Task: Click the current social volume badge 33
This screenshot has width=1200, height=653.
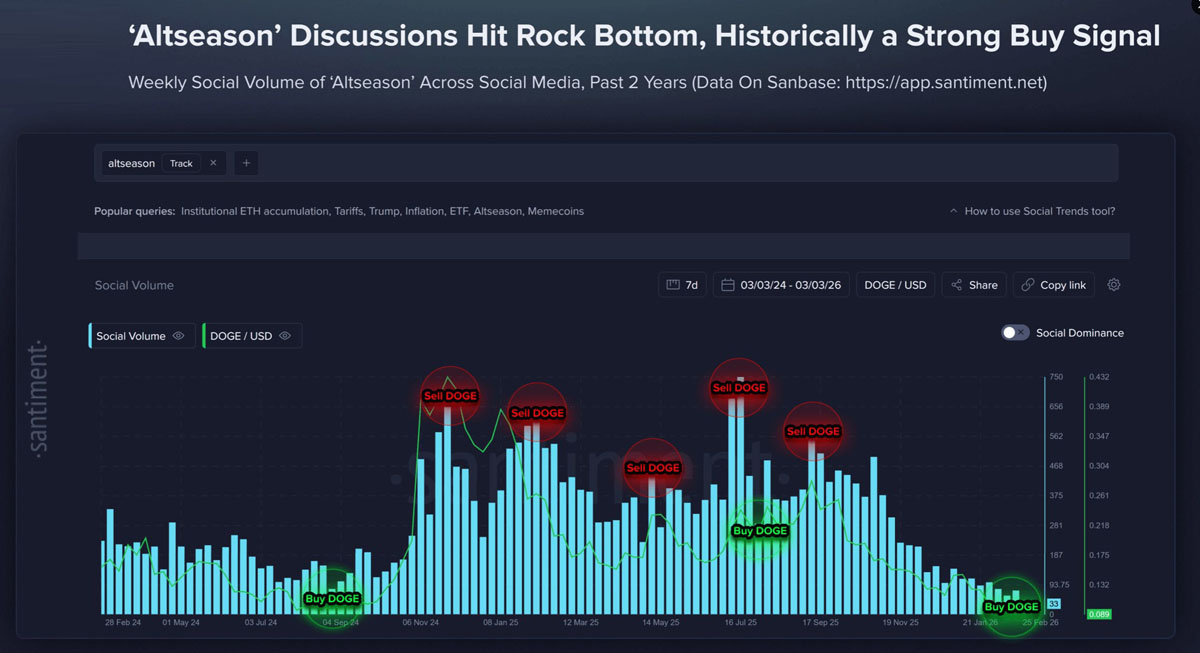Action: [1053, 604]
